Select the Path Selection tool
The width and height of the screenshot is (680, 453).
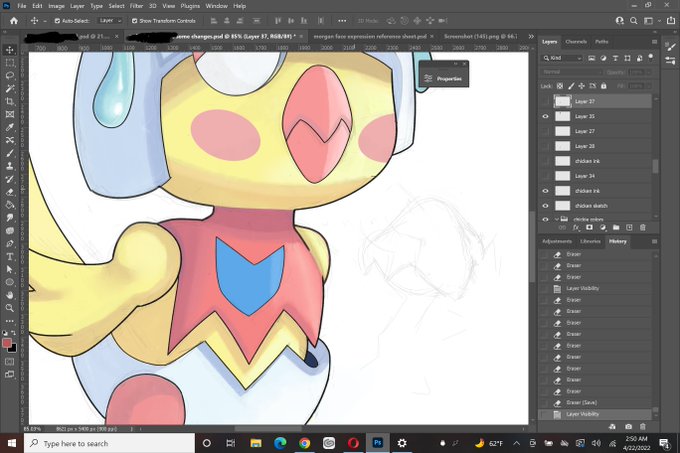pyautogui.click(x=10, y=269)
